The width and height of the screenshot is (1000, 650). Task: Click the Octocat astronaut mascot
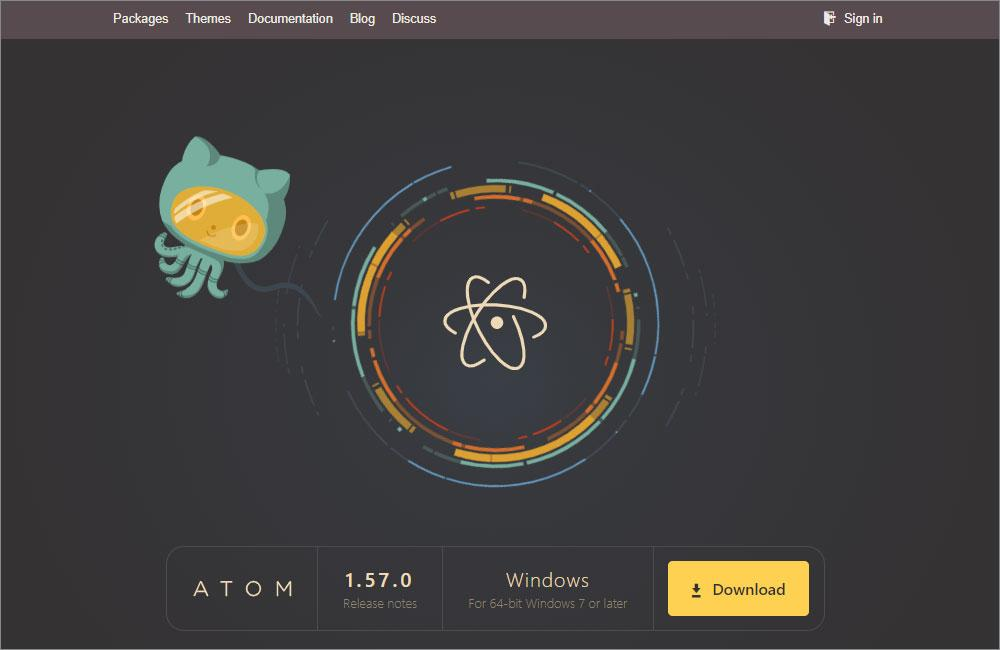coord(221,217)
